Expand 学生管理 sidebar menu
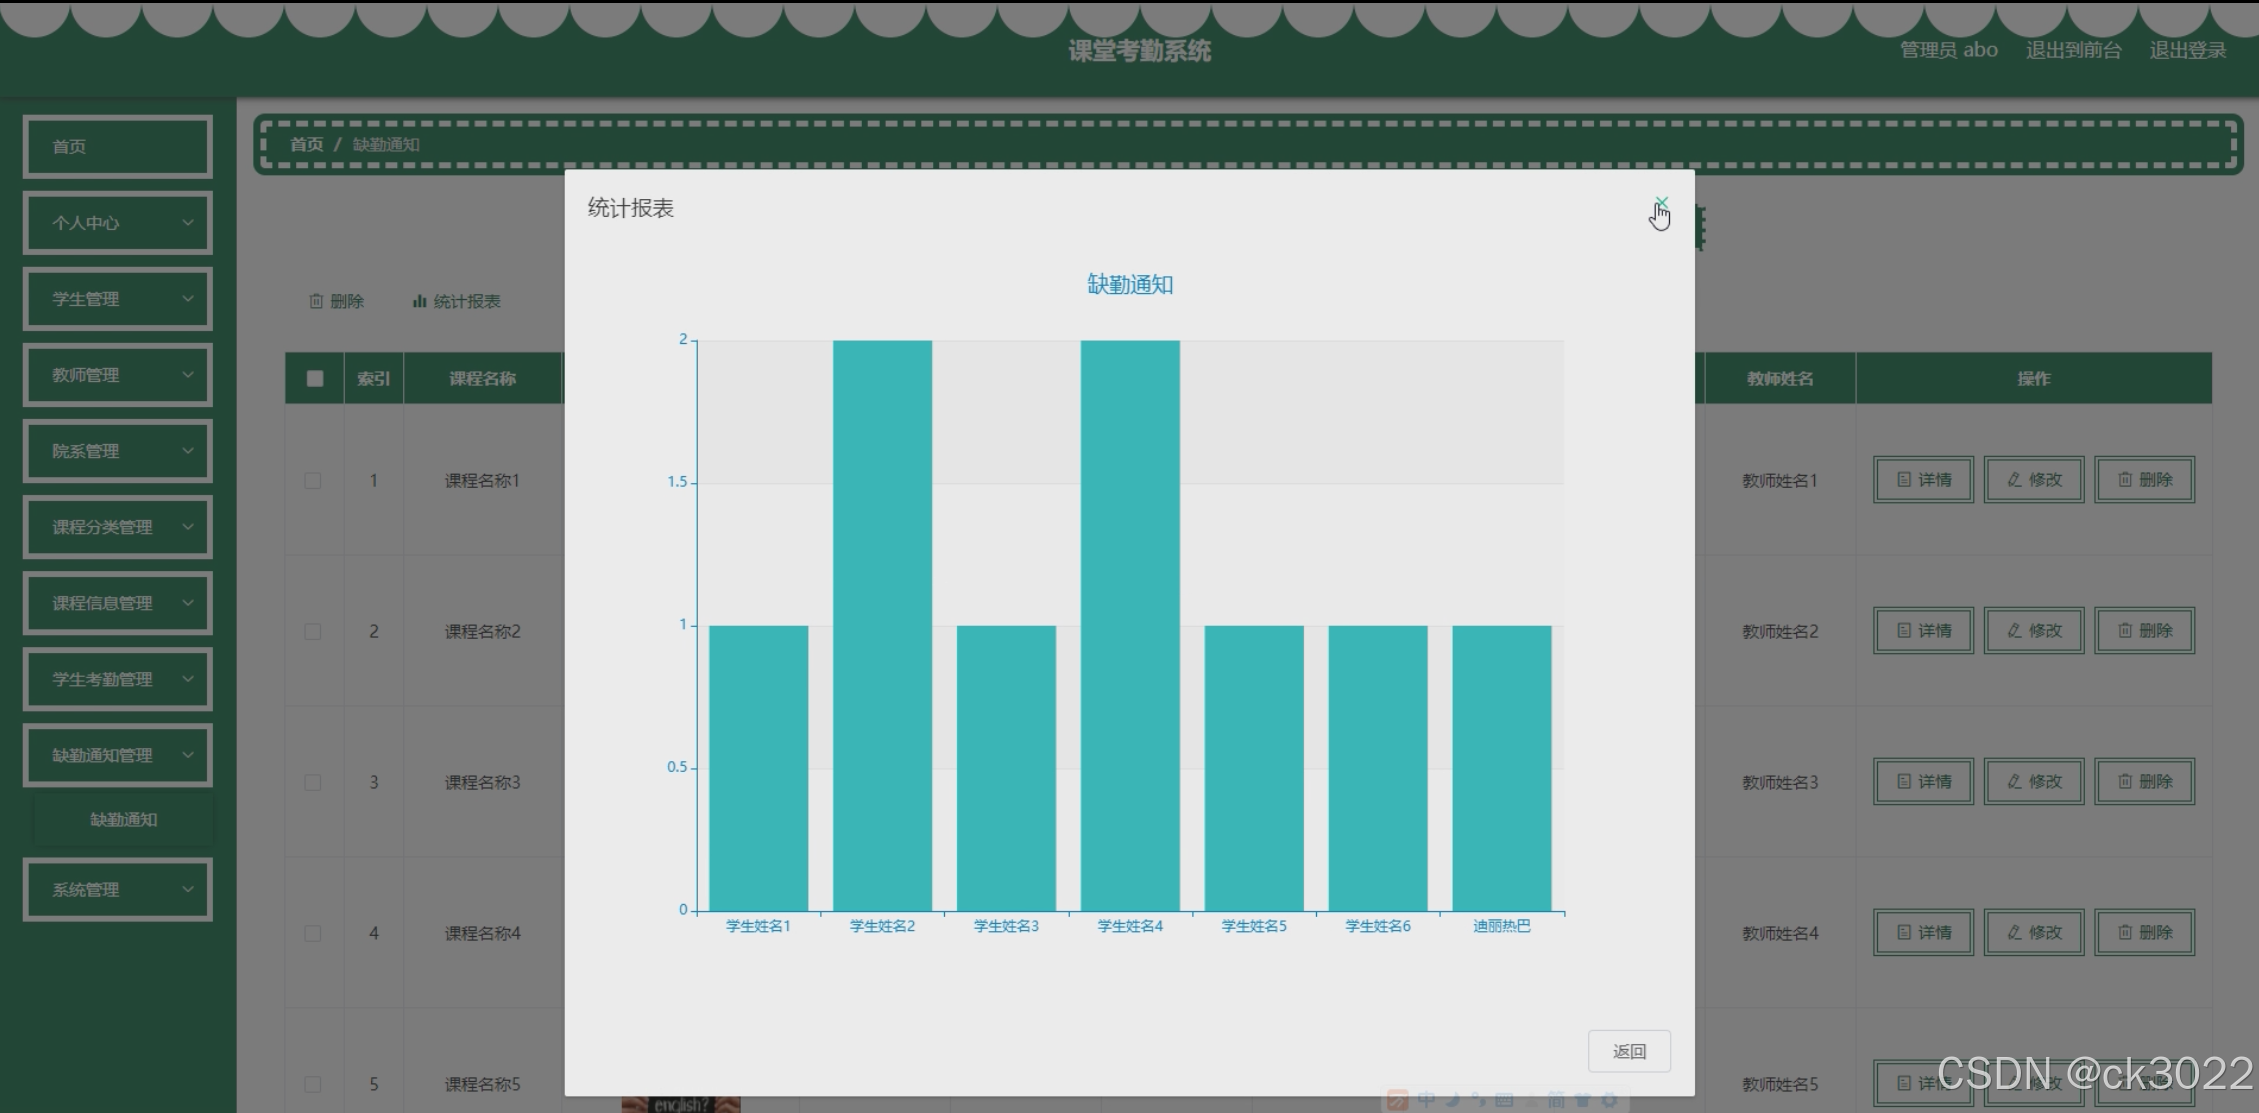 click(118, 299)
